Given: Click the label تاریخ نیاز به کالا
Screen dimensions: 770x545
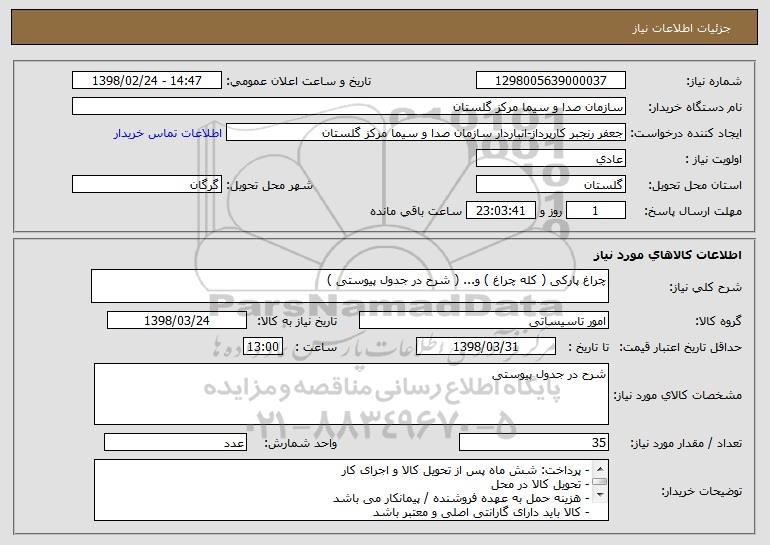Looking at the screenshot, I should pos(297,321).
